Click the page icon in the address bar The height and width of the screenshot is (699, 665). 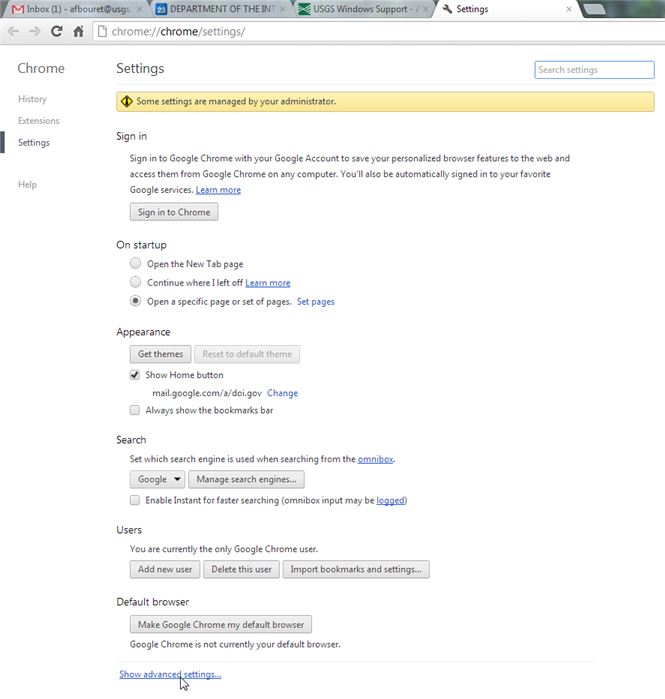click(103, 31)
